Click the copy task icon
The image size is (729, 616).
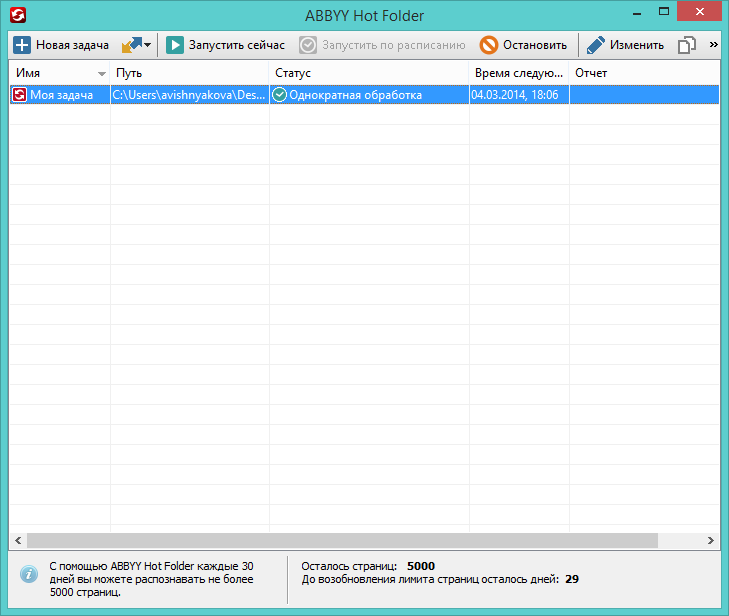coord(687,45)
